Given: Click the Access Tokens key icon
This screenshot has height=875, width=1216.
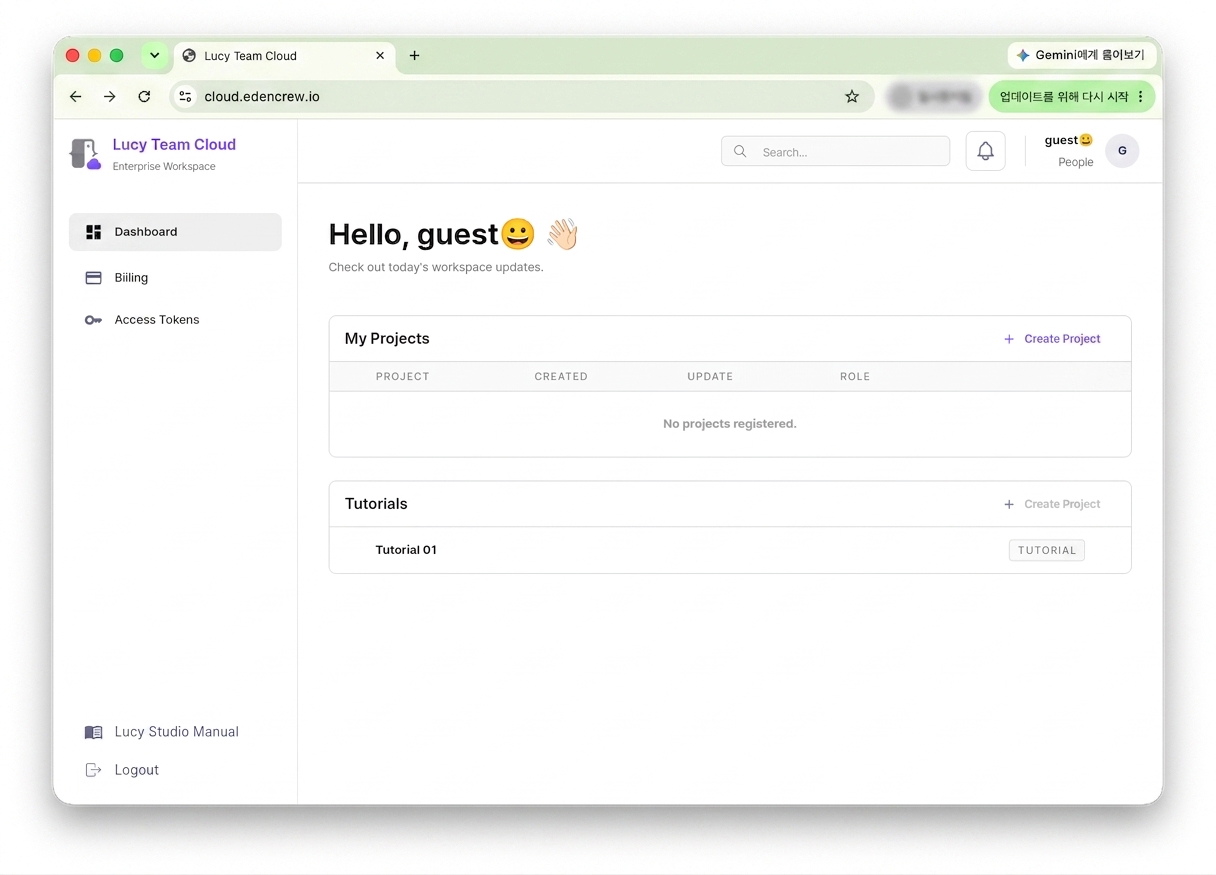Looking at the screenshot, I should click(x=94, y=320).
